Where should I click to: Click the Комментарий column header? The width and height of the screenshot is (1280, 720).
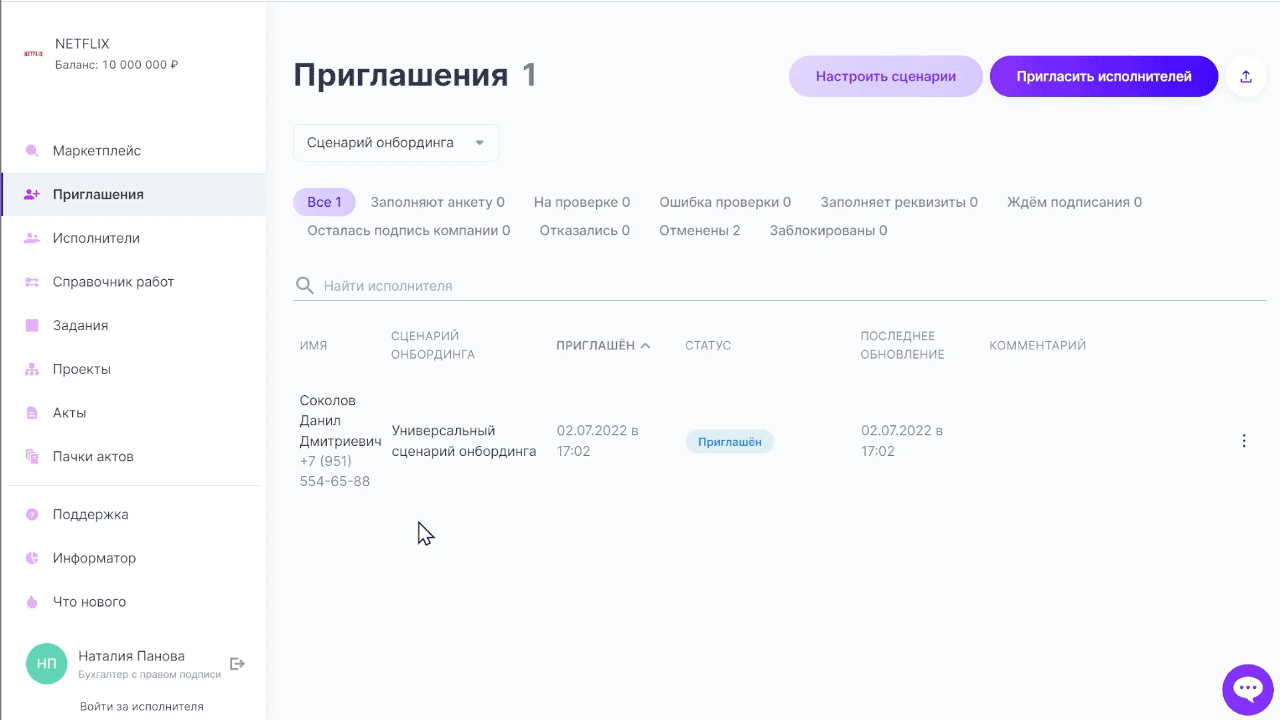[1037, 346]
